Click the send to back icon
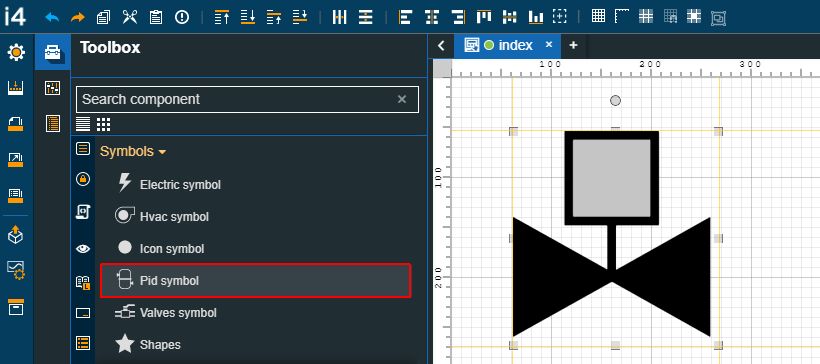 [248, 17]
